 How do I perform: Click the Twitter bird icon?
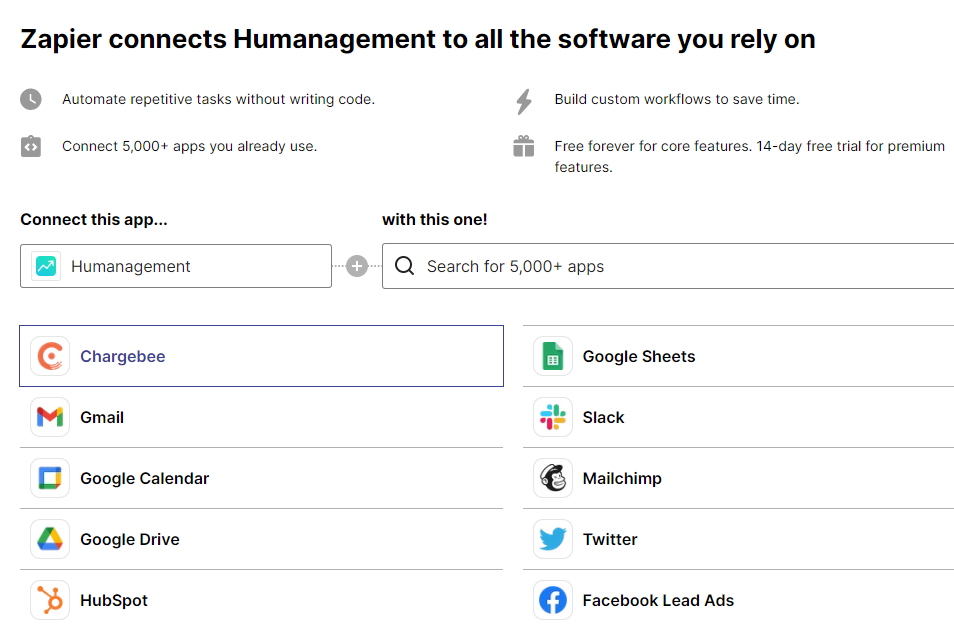point(553,539)
